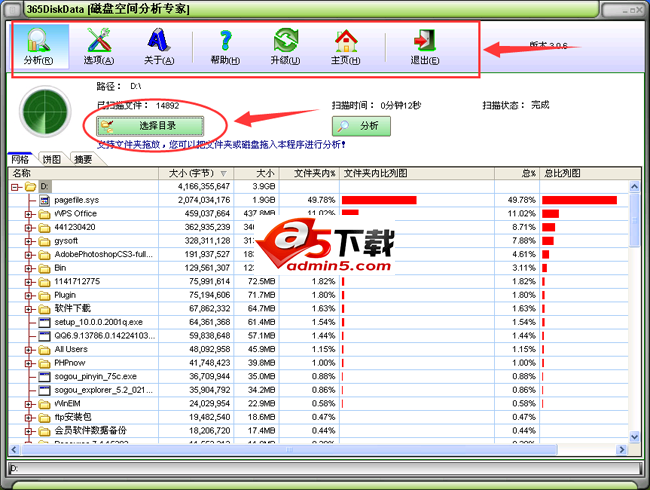Screen dimensions: 650x490
Task: Click the 分析(R) analyze toolbar icon
Action: coord(39,46)
